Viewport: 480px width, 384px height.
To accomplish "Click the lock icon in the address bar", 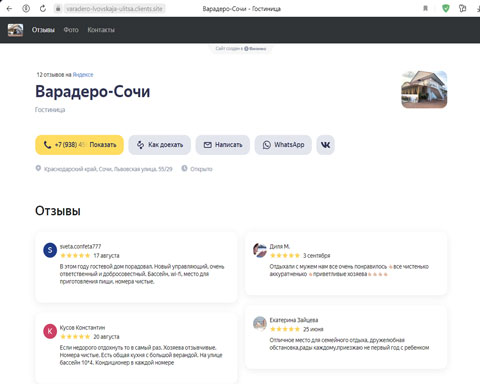I will (58, 9).
